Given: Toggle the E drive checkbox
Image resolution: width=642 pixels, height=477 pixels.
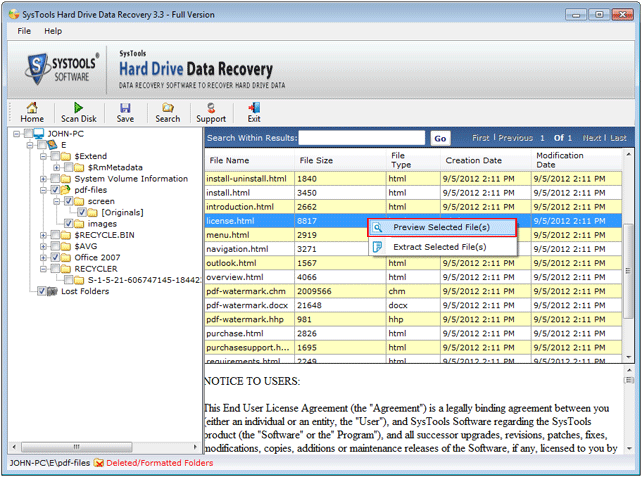Looking at the screenshot, I should (42, 145).
